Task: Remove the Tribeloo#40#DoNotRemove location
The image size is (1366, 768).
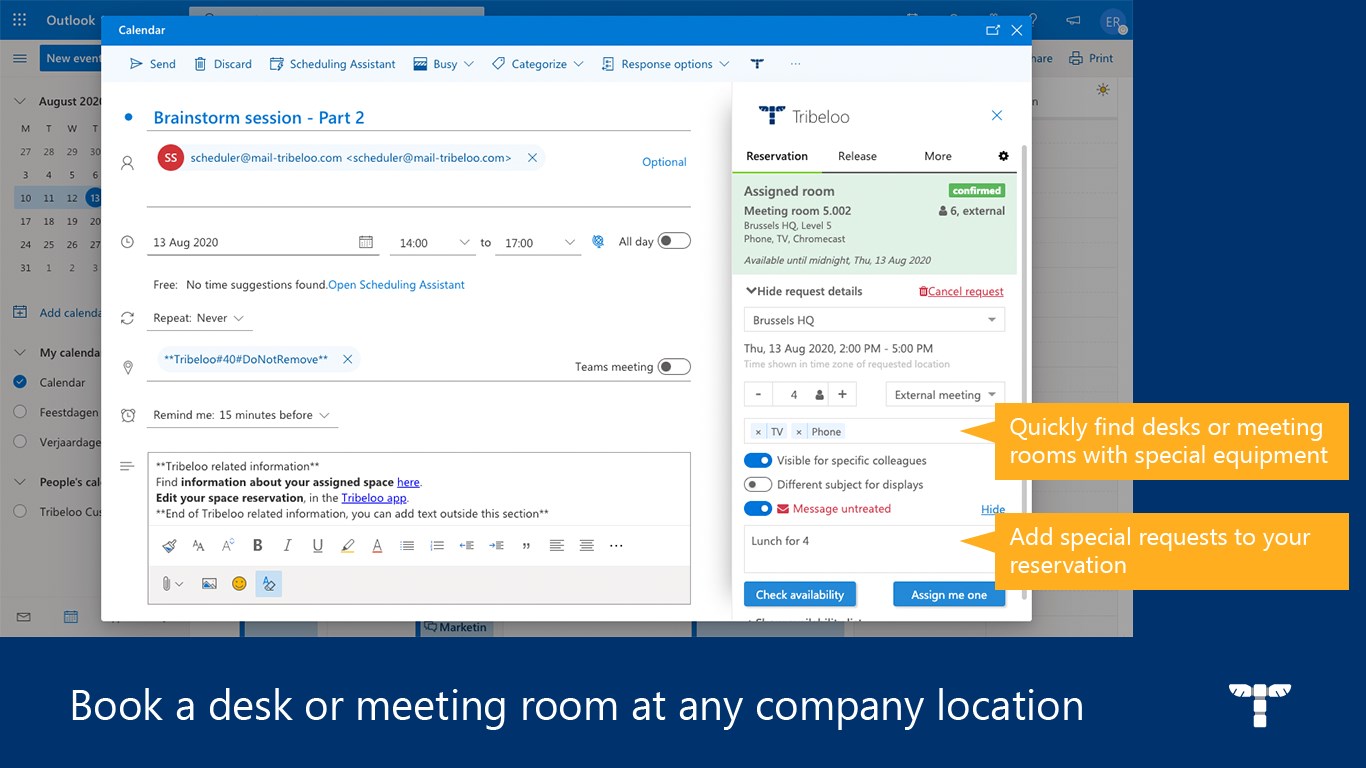Action: pos(347,359)
